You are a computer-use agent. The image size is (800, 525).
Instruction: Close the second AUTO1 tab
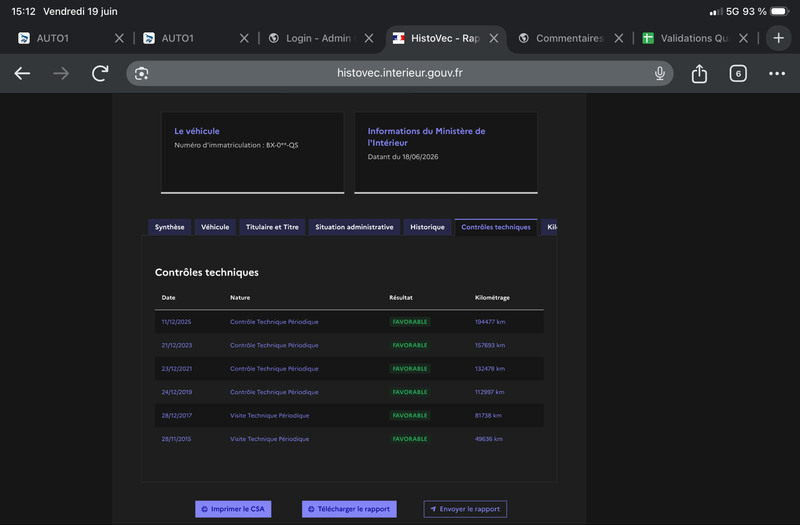click(x=244, y=38)
